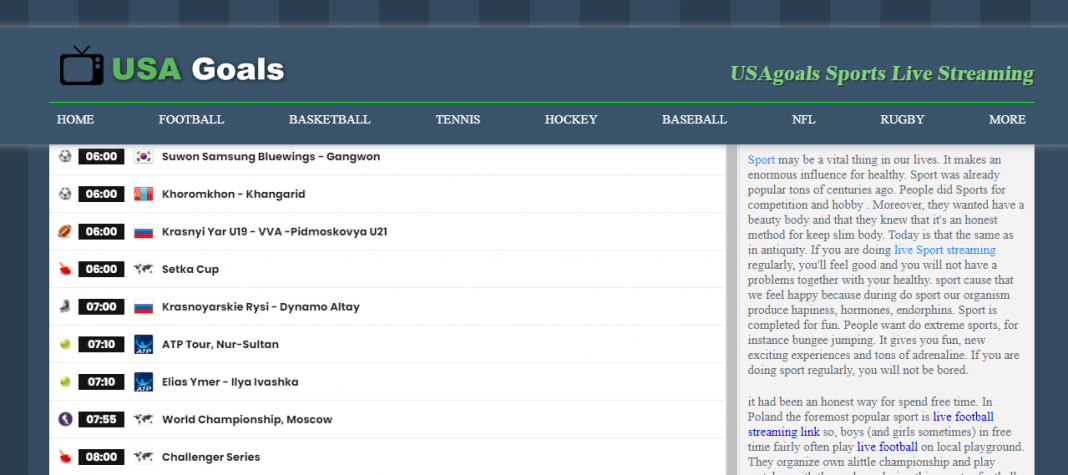Viewport: 1068px width, 475px height.
Task: Open the RUGBY menu item
Action: pos(902,119)
